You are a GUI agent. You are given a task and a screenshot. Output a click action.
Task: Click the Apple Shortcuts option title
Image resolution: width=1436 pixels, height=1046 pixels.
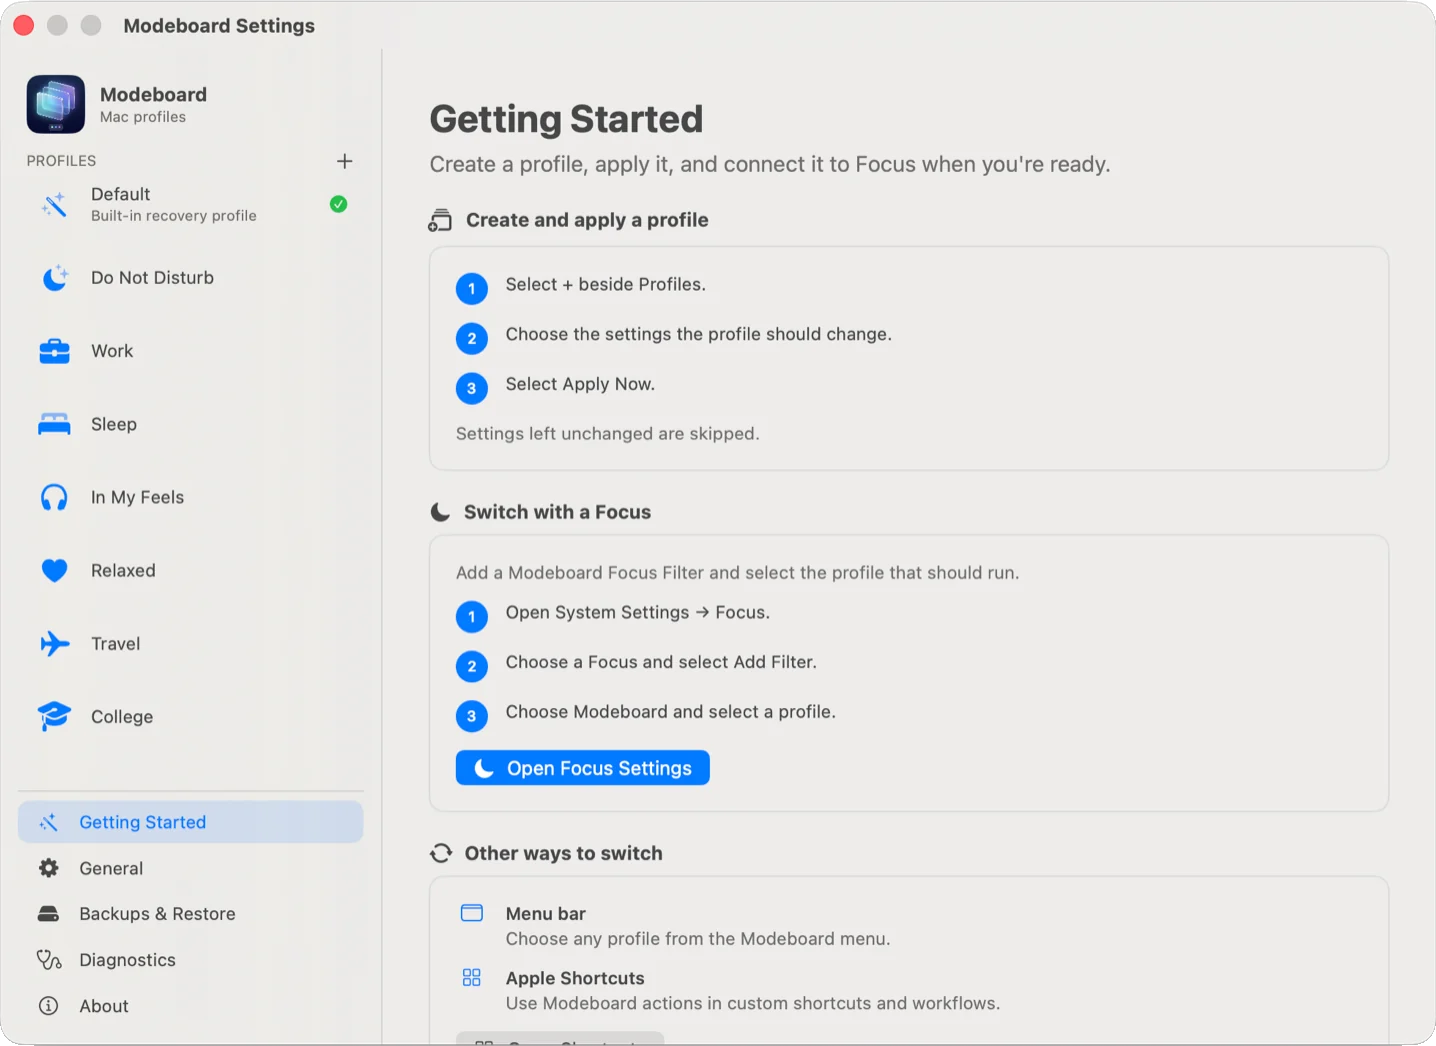point(575,978)
